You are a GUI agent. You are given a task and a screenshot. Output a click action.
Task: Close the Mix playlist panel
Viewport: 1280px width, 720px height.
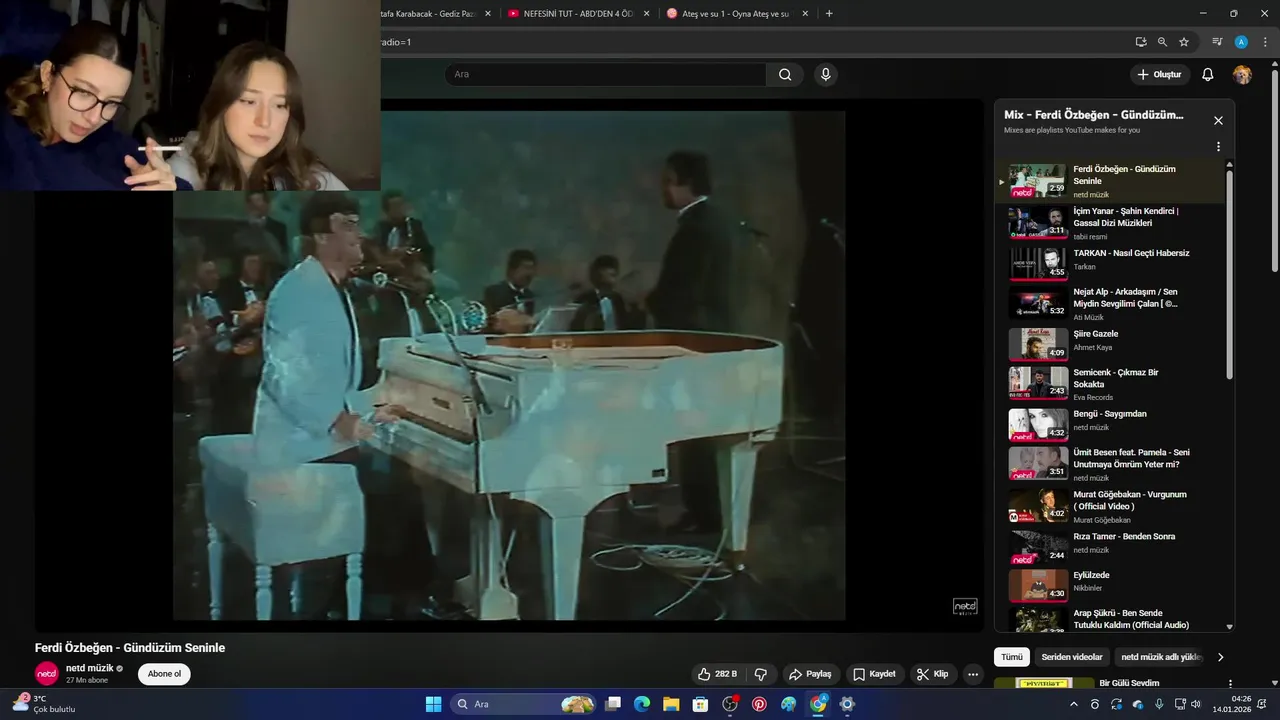pos(1218,121)
